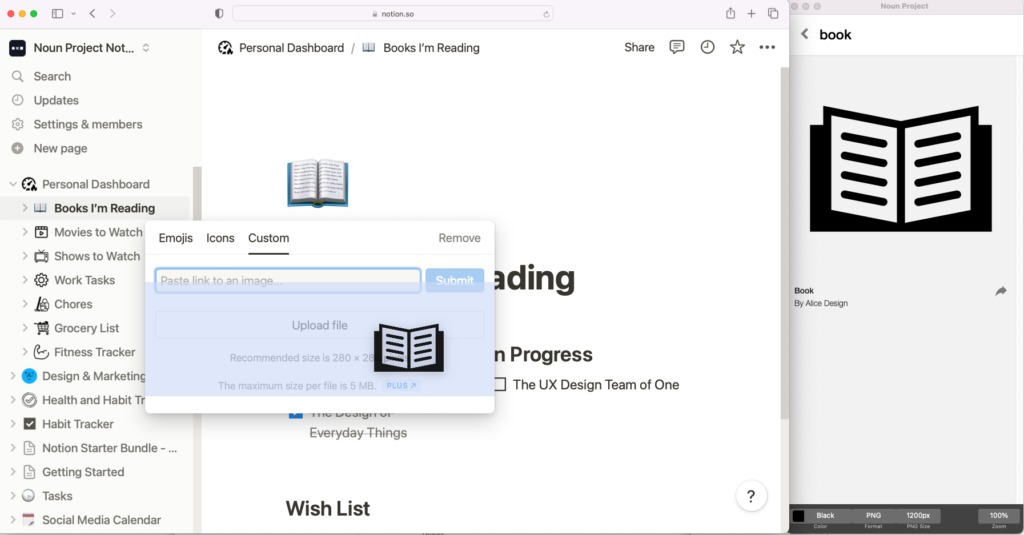This screenshot has height=535, width=1024.
Task: Open the workspace switcher arrows
Action: click(146, 48)
